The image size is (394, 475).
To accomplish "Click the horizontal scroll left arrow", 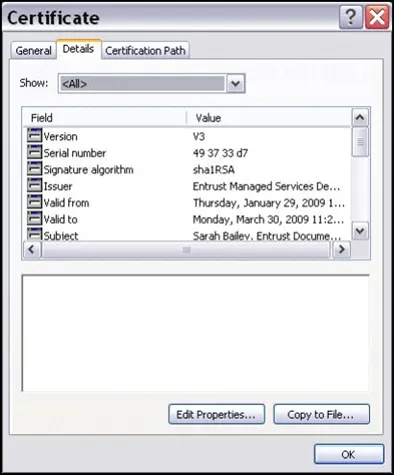I will point(32,249).
